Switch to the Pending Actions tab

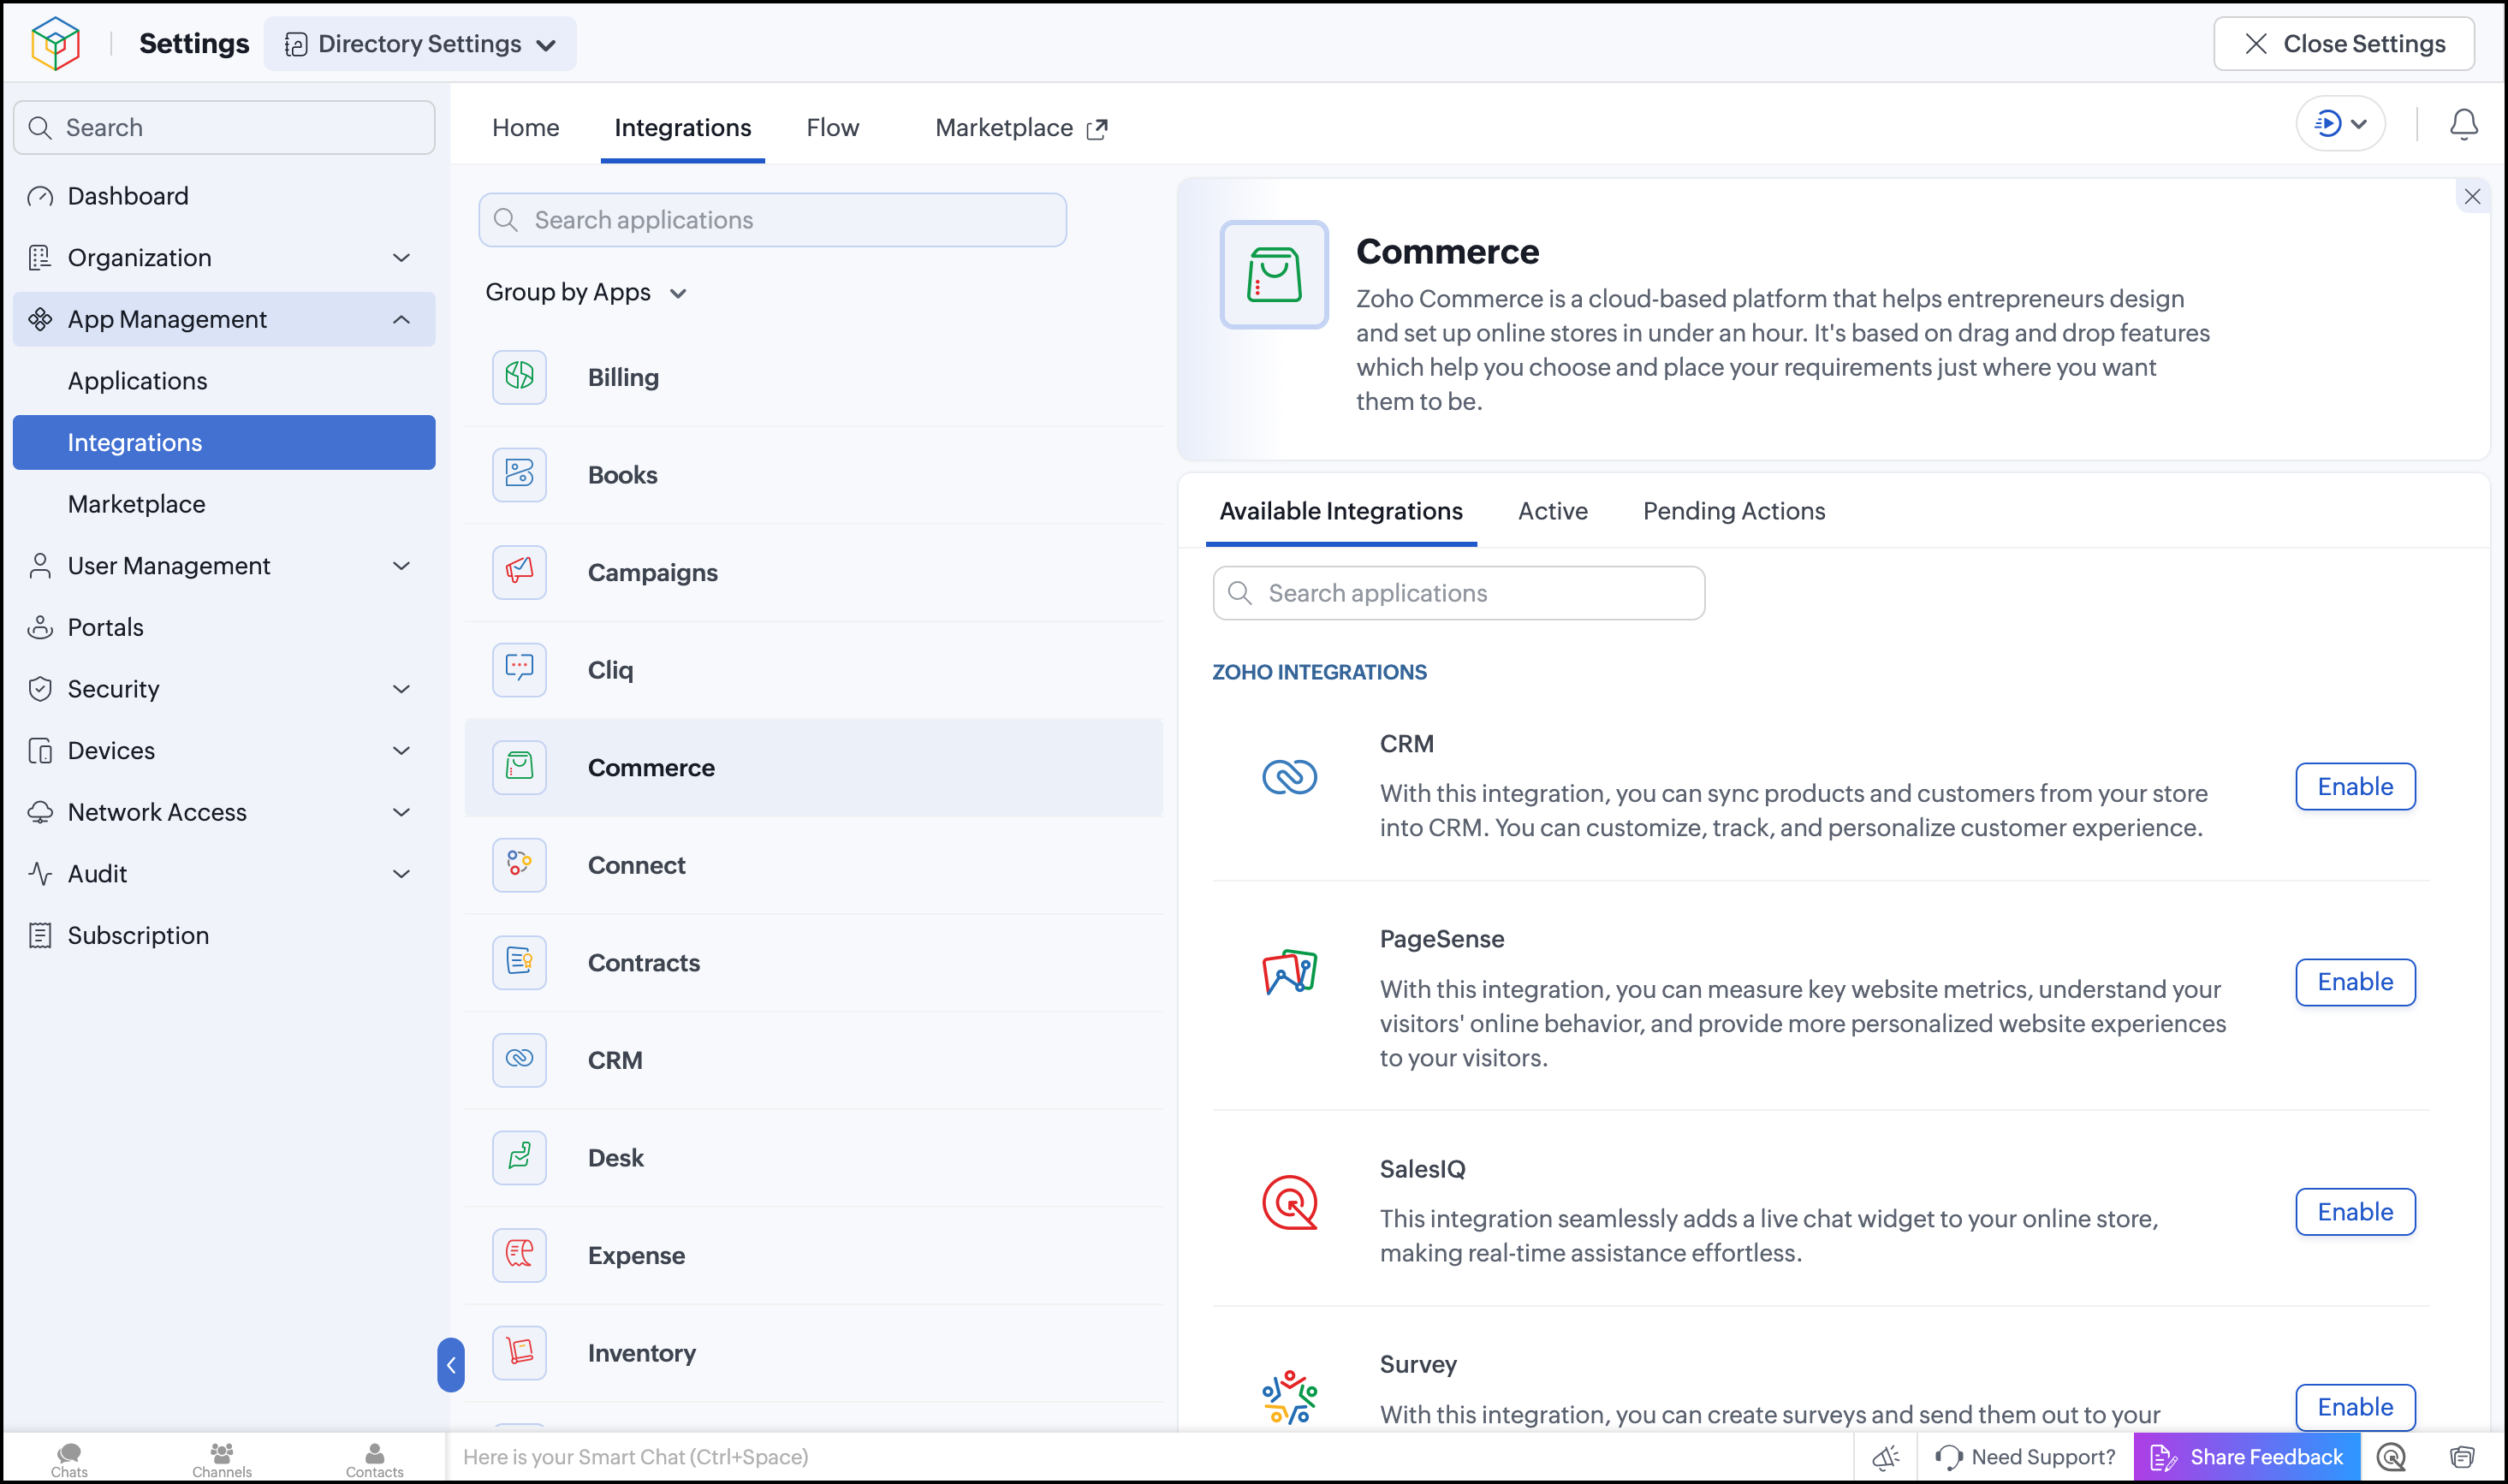click(x=1733, y=511)
